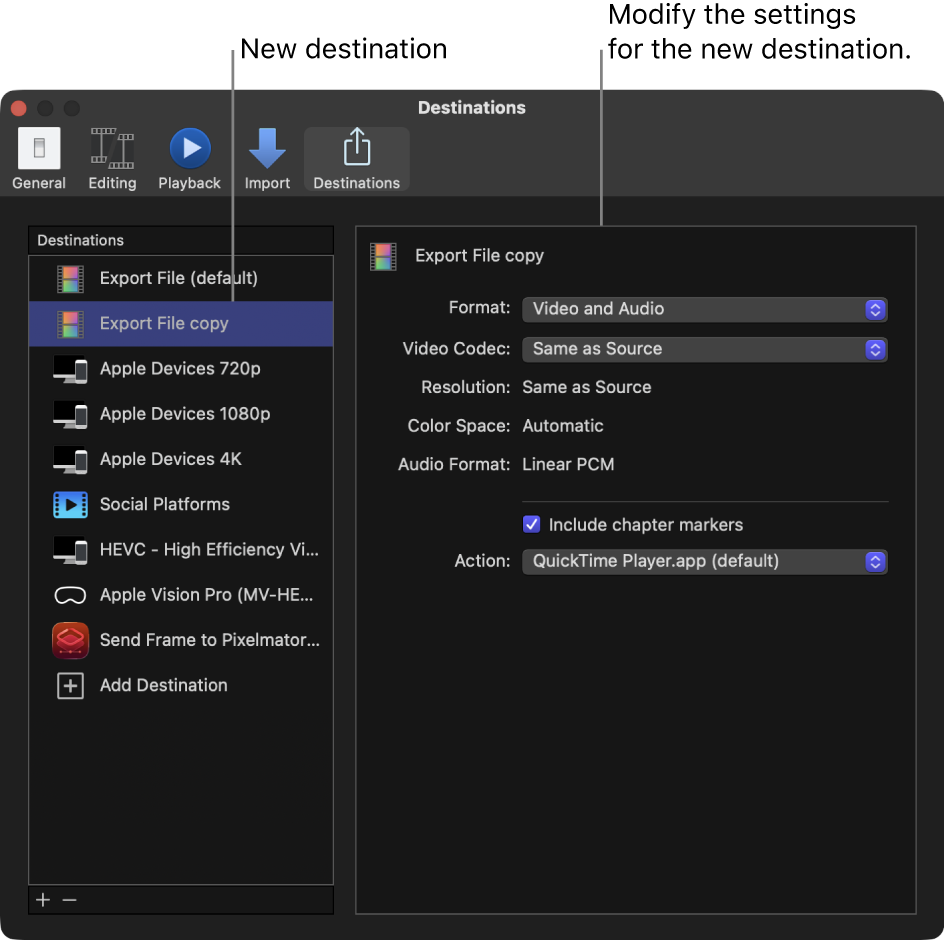This screenshot has width=944, height=942.
Task: Click the Color Space Automatic value
Action: click(x=562, y=426)
